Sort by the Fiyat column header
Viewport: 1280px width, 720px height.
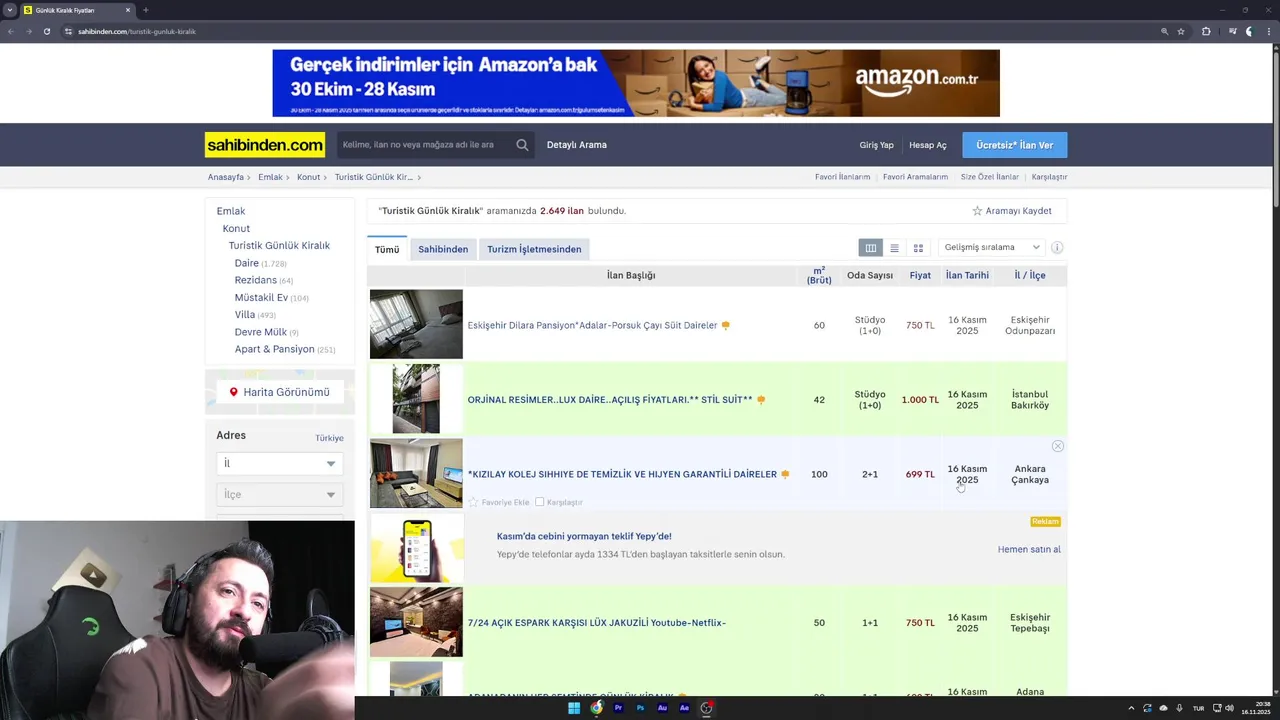click(920, 275)
